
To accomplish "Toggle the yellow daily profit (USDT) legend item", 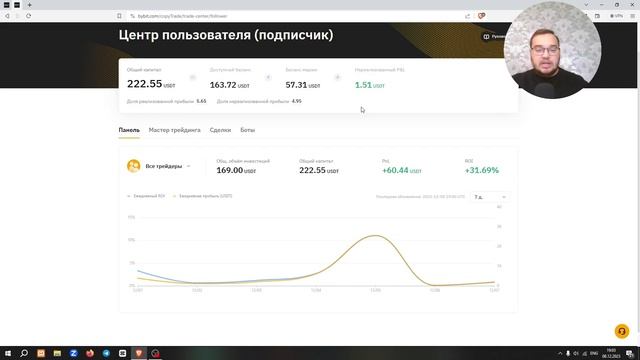I will point(203,196).
